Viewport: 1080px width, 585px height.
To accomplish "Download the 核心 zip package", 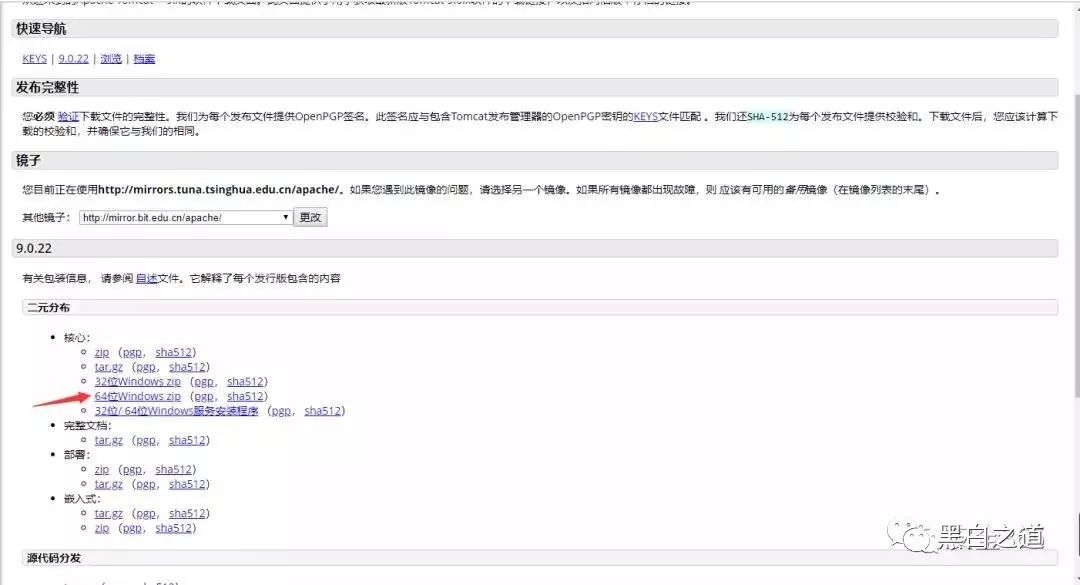I will click(x=102, y=352).
